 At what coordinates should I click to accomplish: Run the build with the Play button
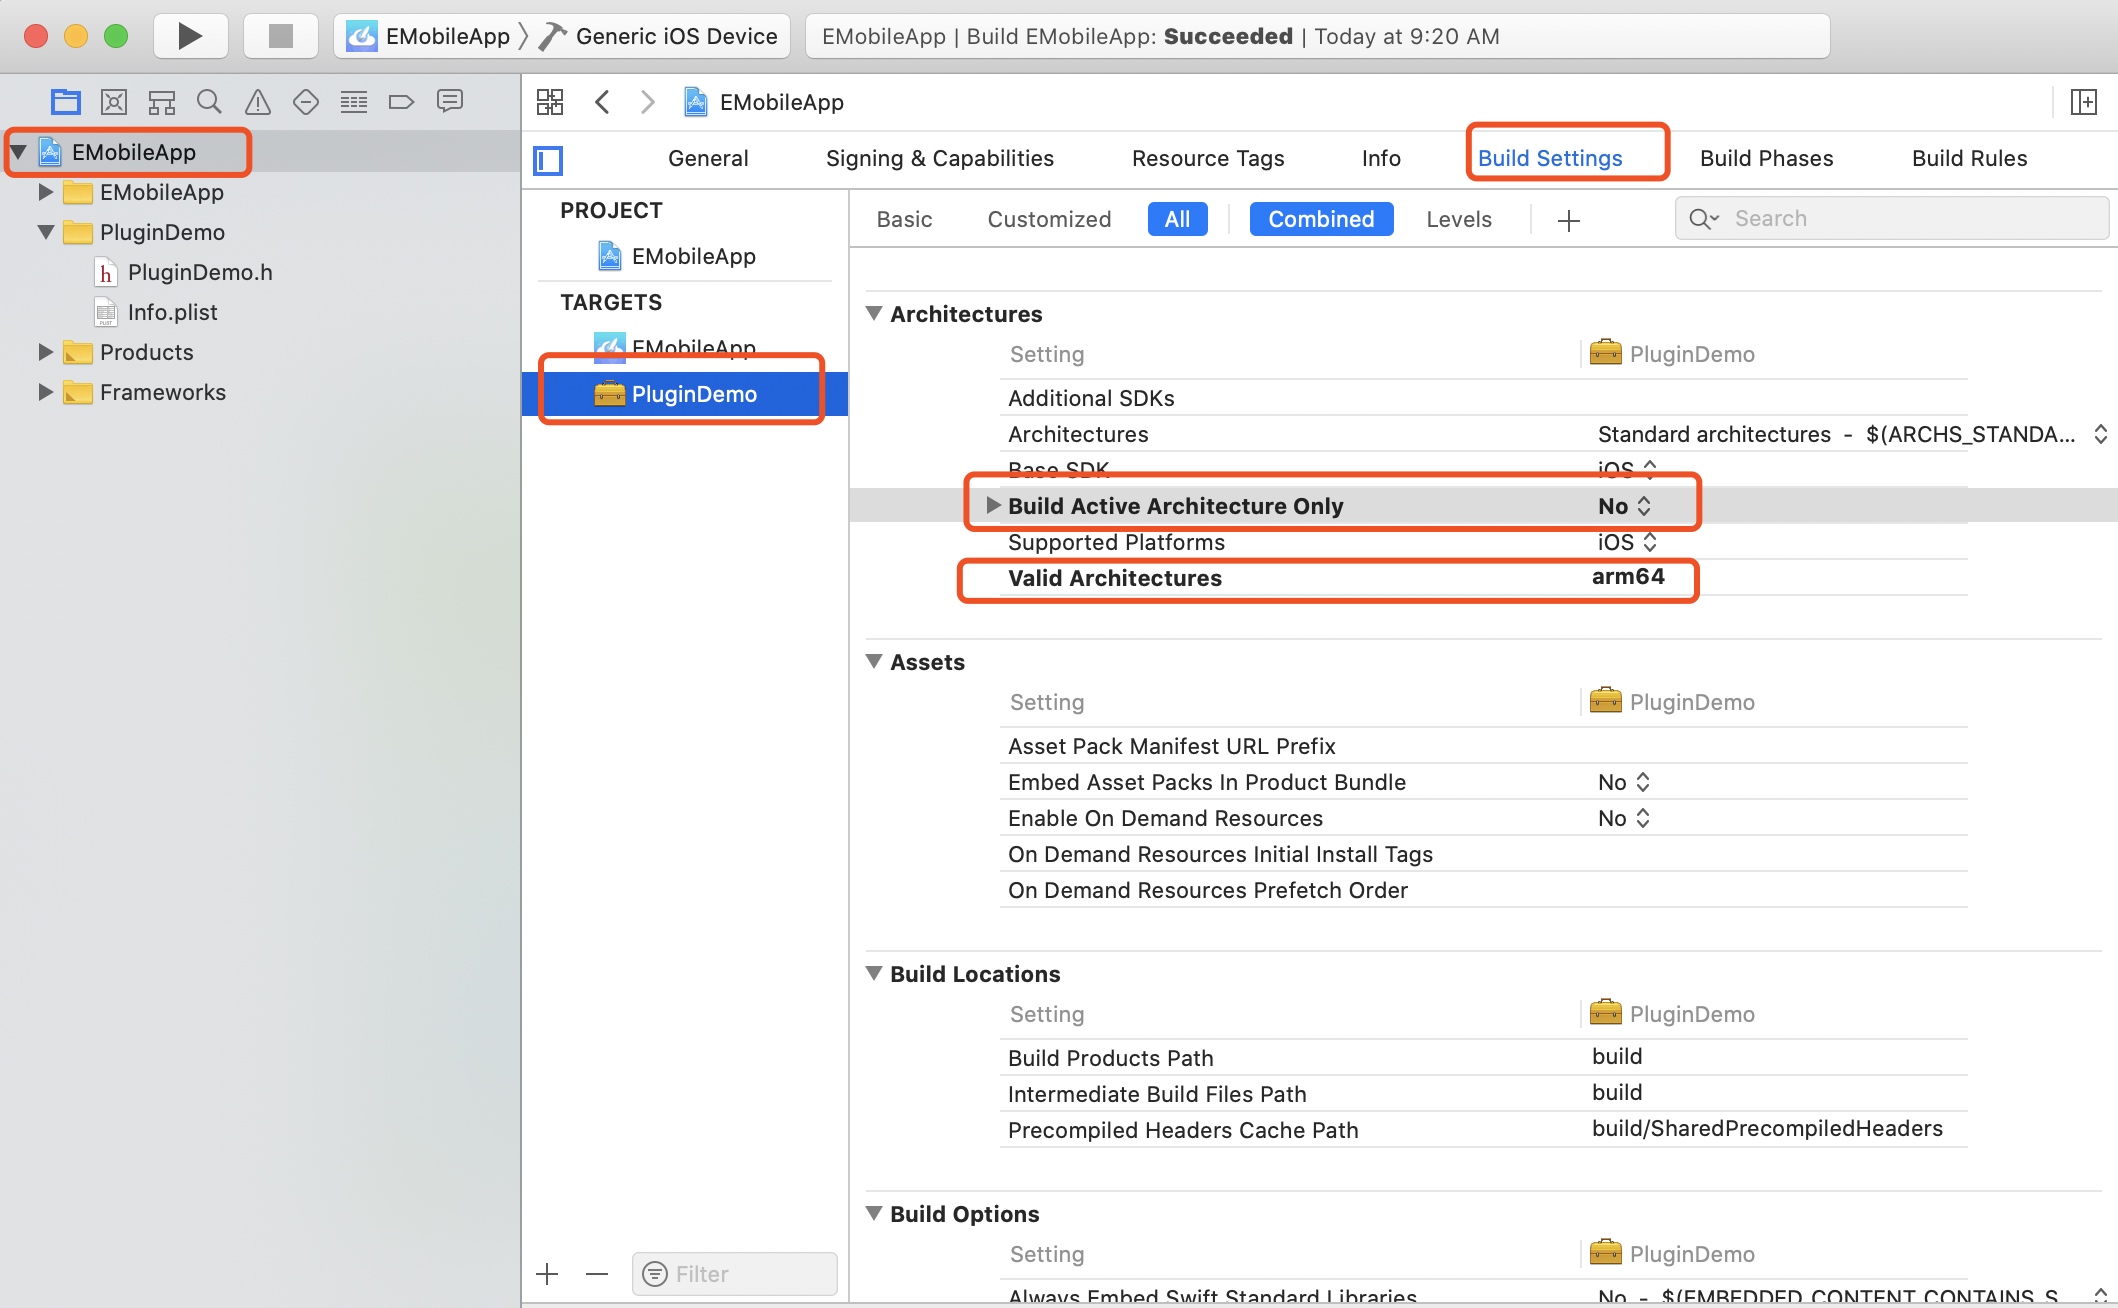click(x=190, y=36)
